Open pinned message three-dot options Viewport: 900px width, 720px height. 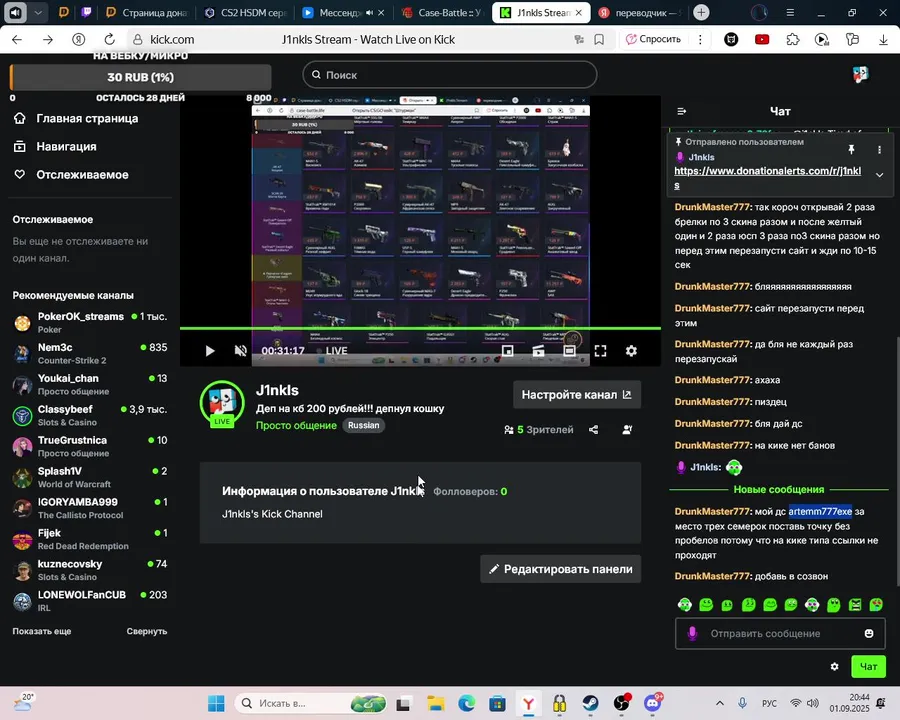pos(879,149)
